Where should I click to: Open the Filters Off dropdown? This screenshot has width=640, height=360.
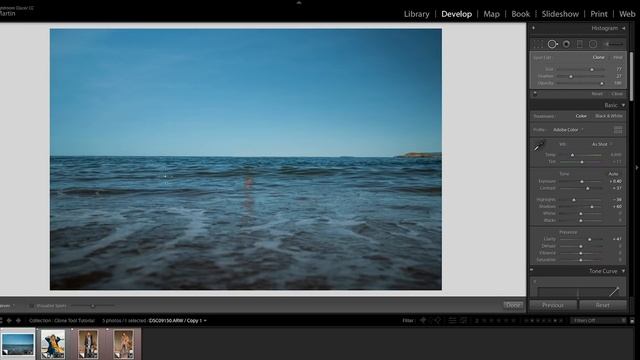(x=599, y=321)
